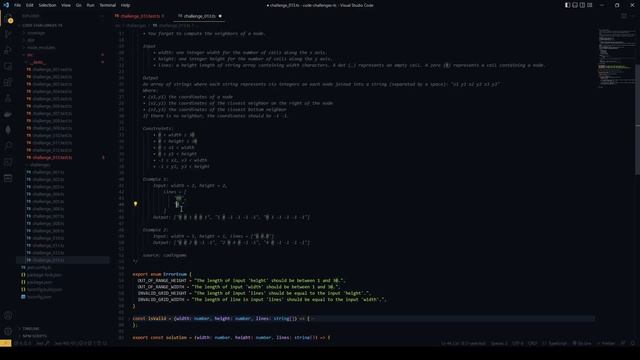640x360 pixels.
Task: Toggle primary side bar layout button
Action: click(x=568, y=5)
